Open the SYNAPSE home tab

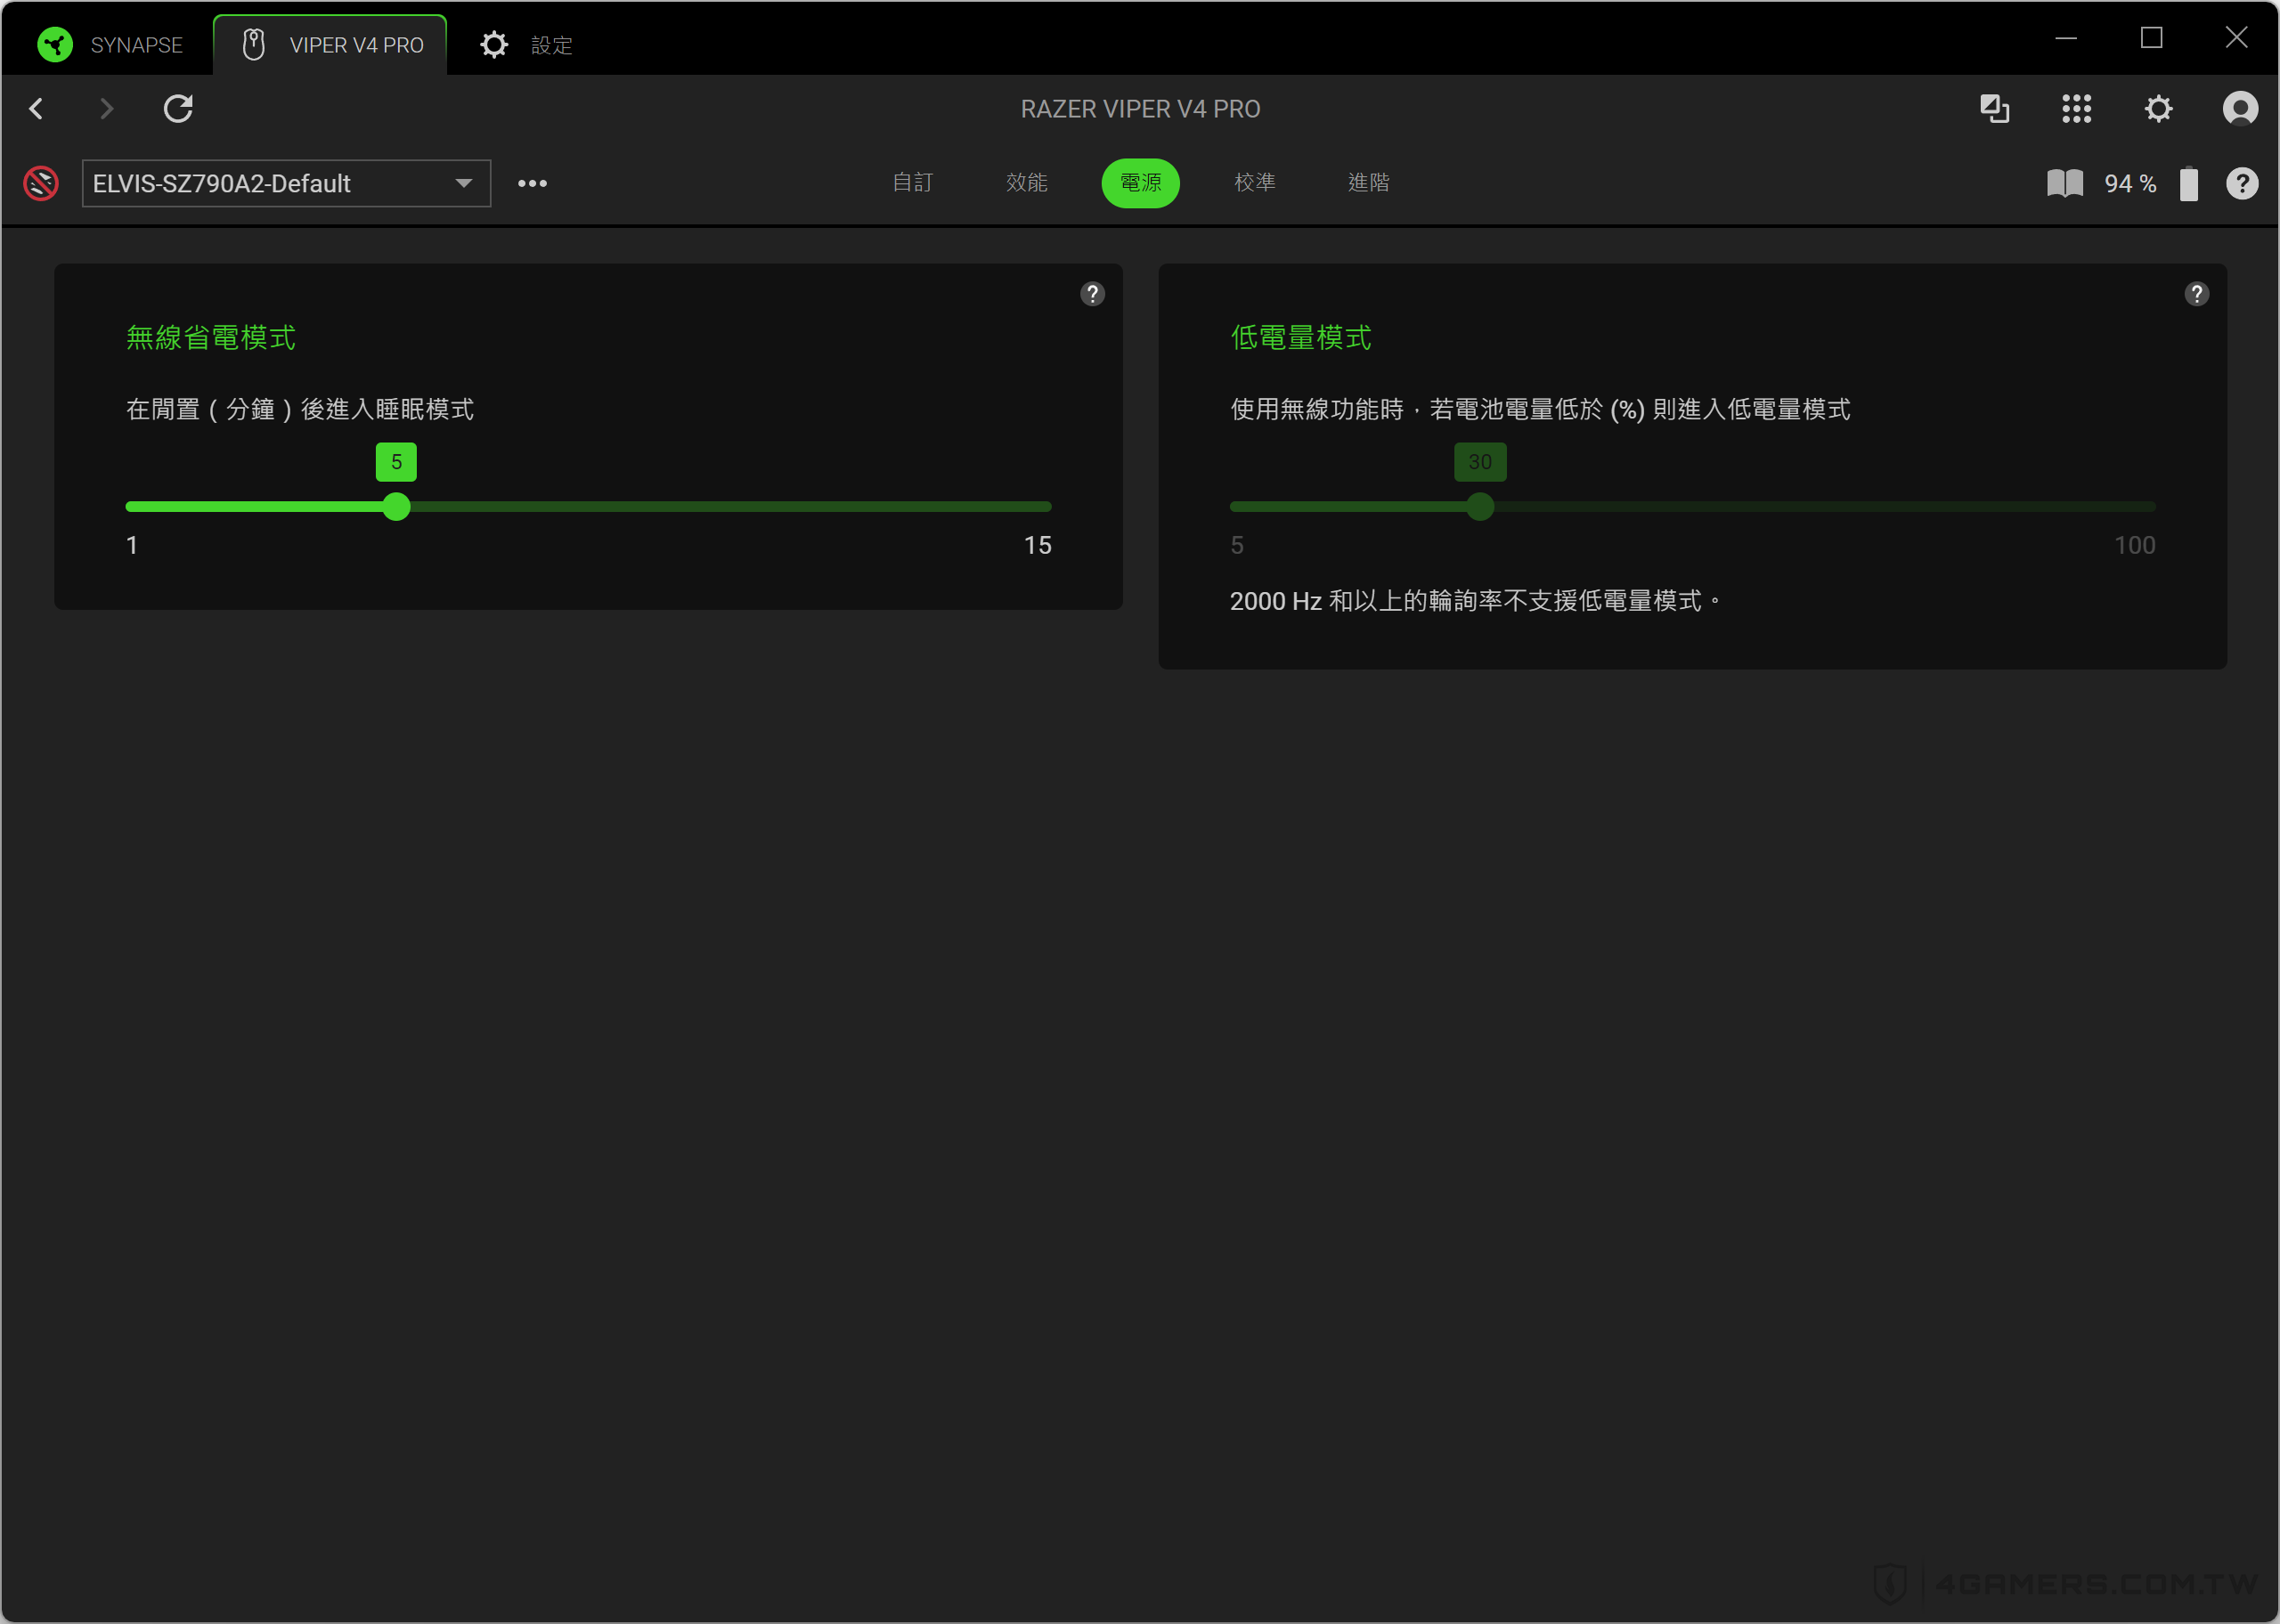tap(110, 45)
